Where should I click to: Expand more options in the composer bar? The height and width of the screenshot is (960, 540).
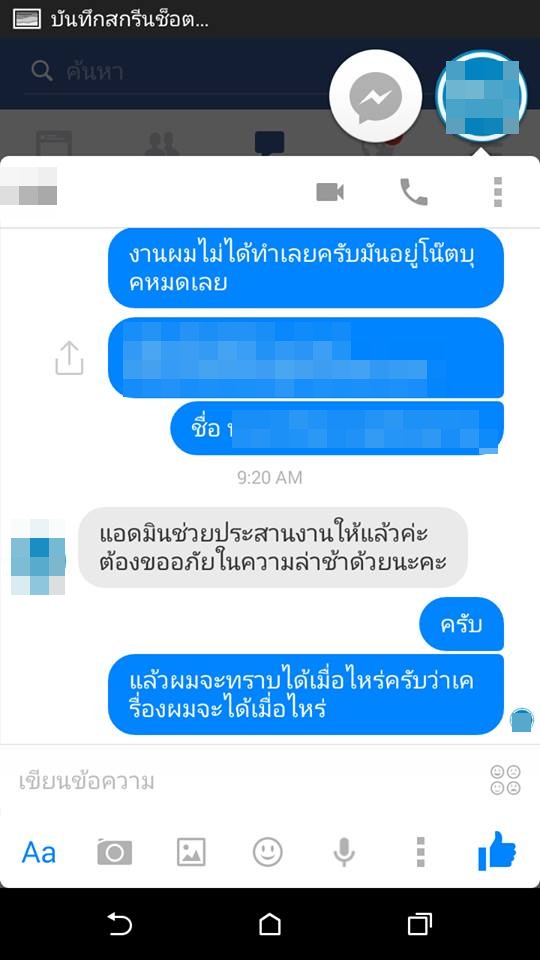pos(420,852)
